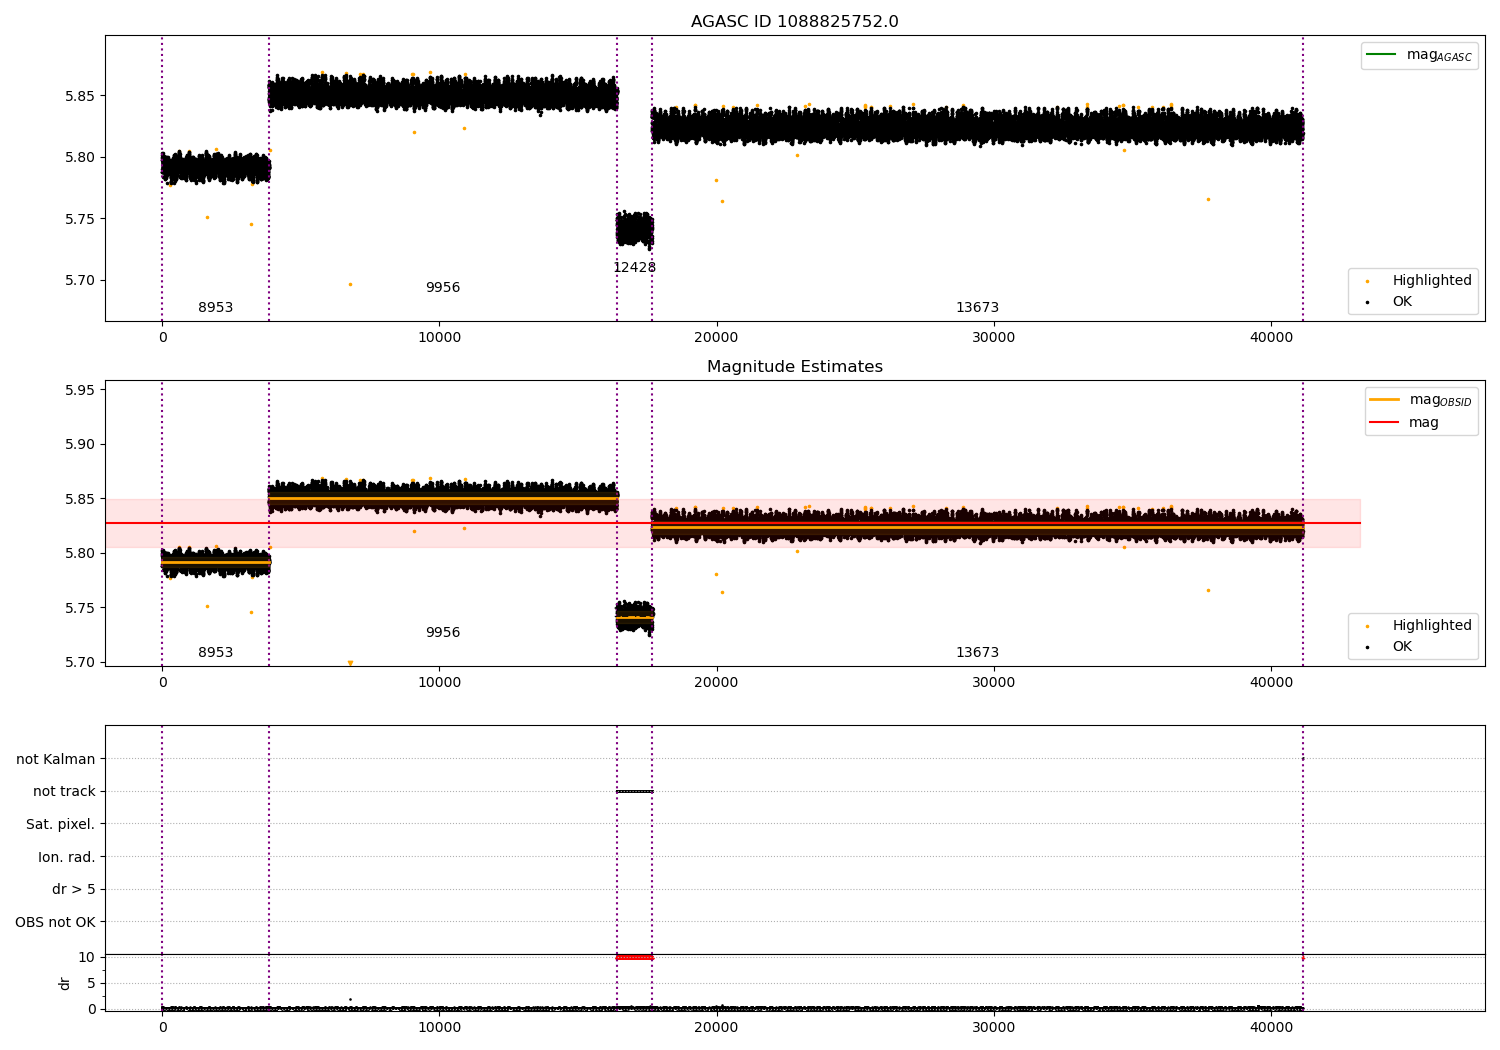This screenshot has height=1050, width=1500.
Task: Click x-tick '10000' under the top panel
Action: (x=439, y=338)
